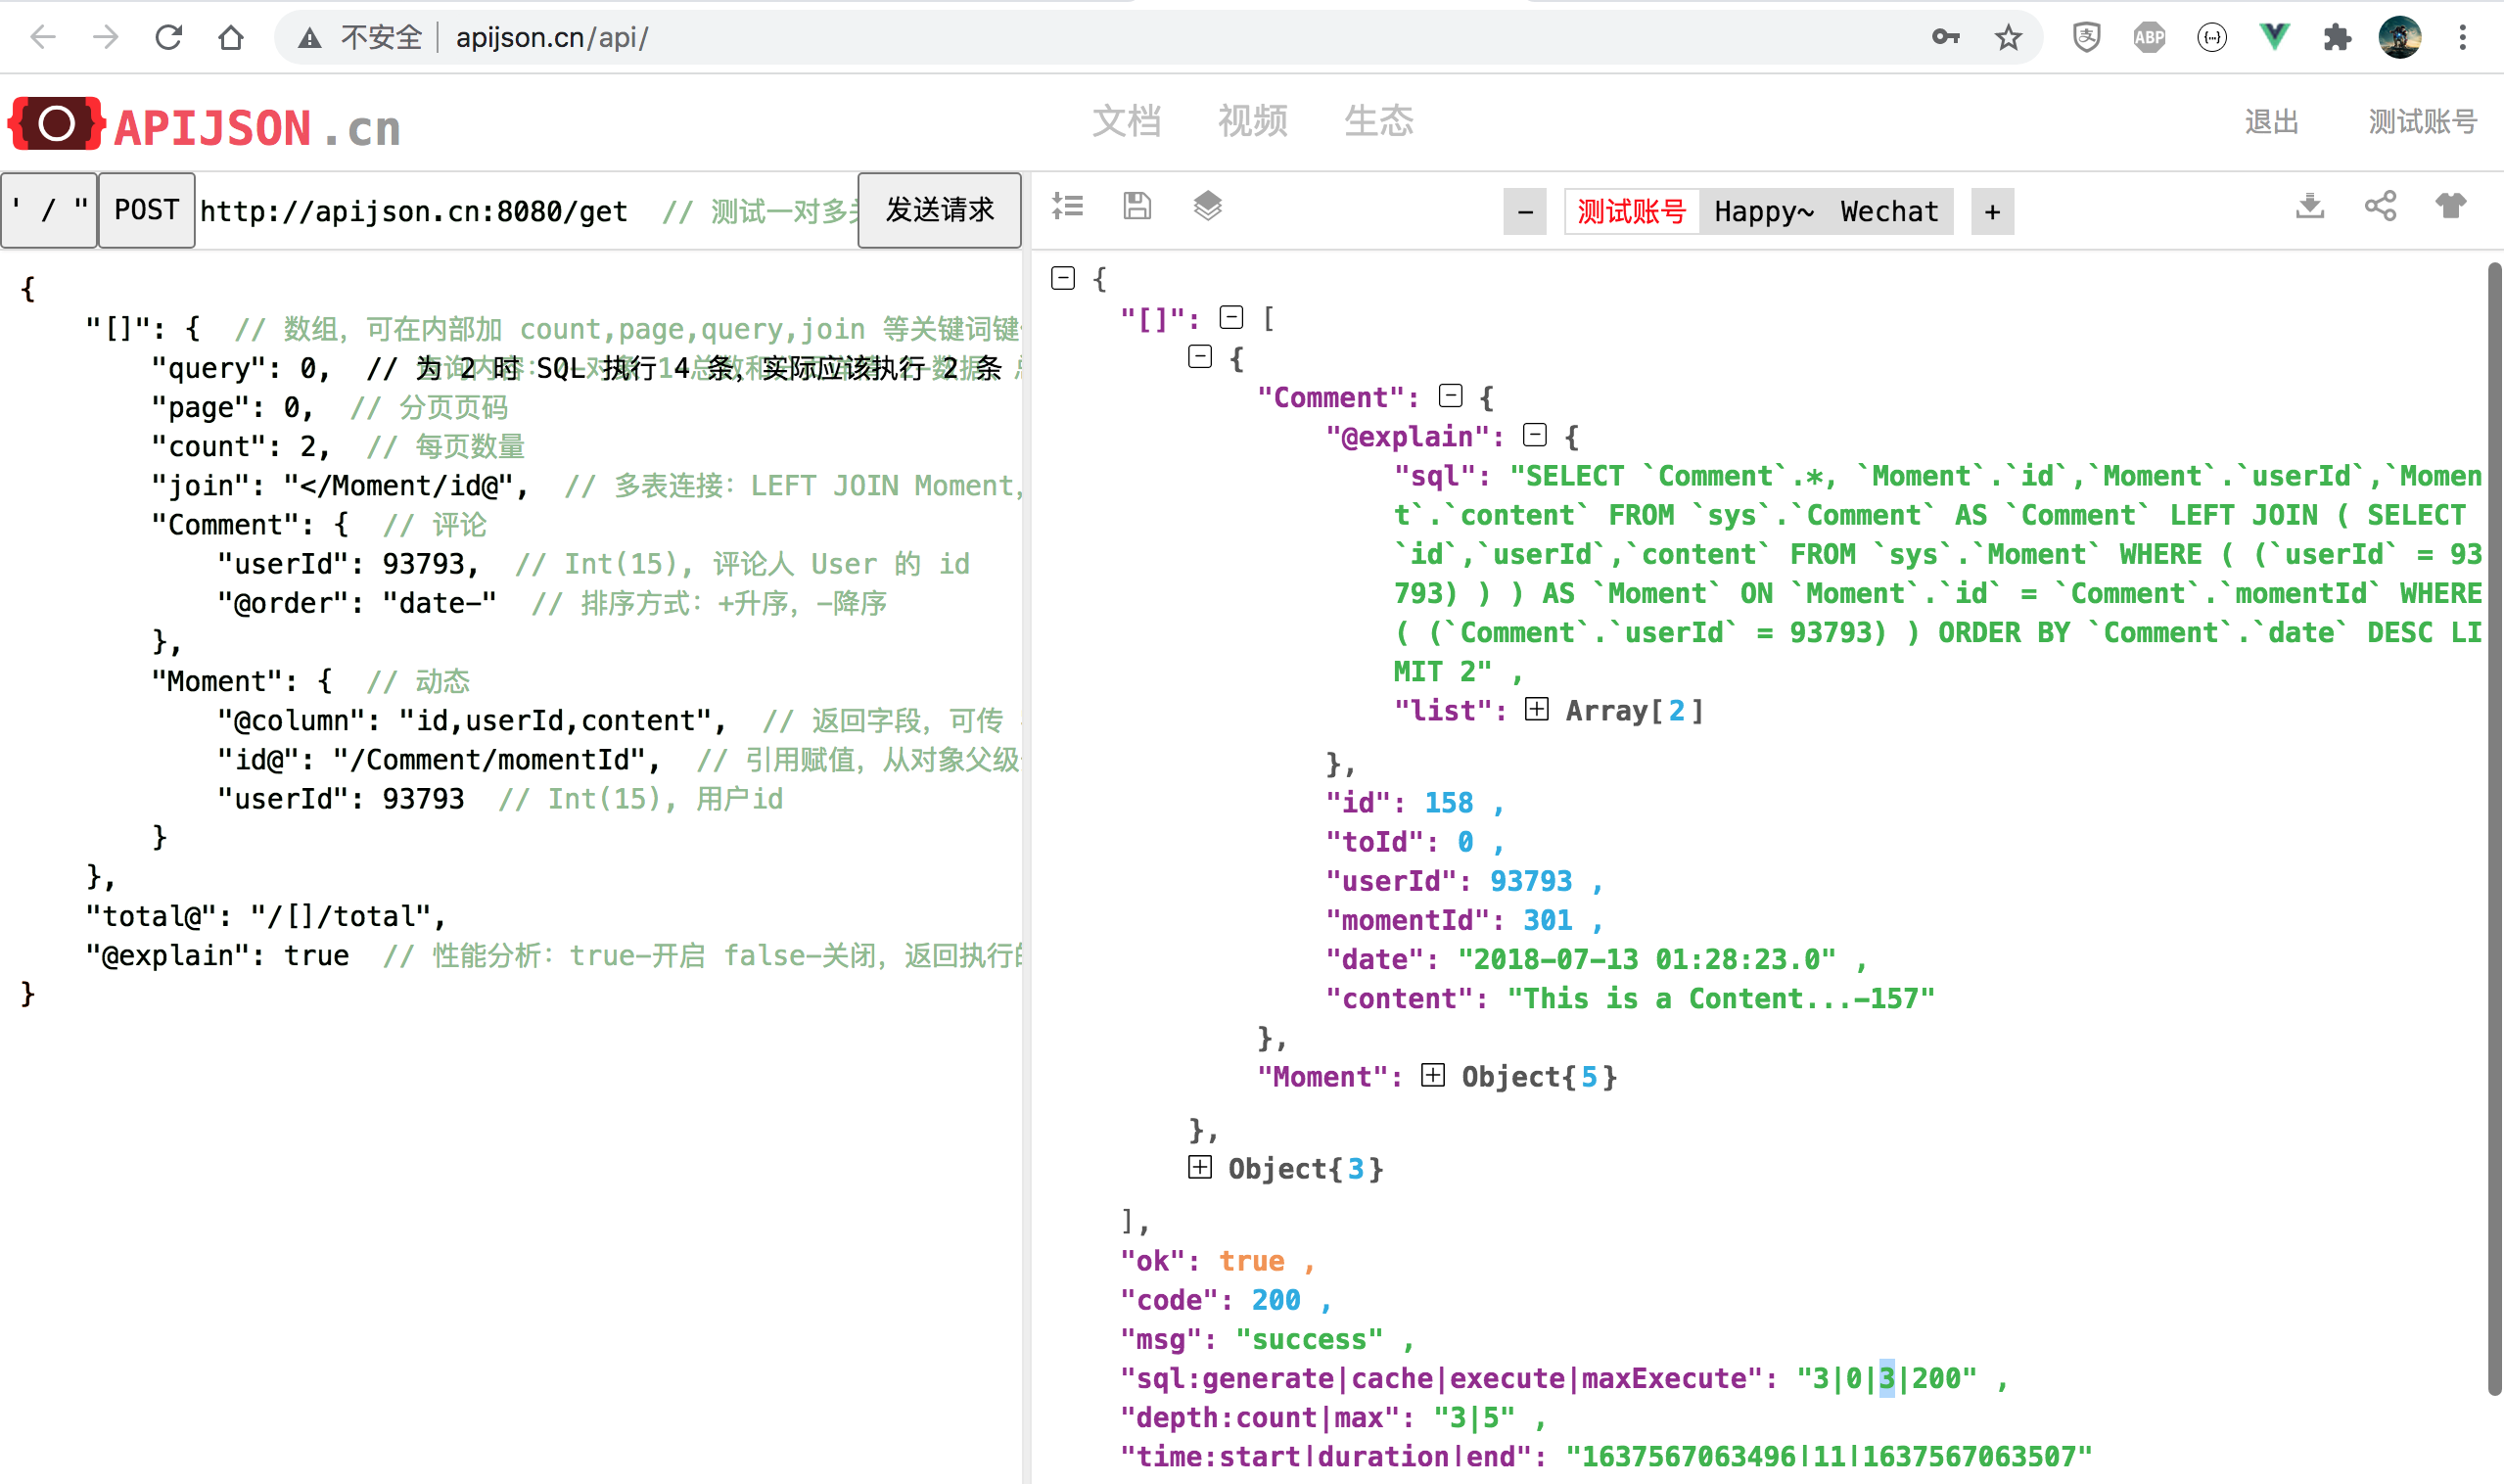2504x1484 pixels.
Task: Click the list format icon in the response toolbar
Action: click(x=1067, y=206)
